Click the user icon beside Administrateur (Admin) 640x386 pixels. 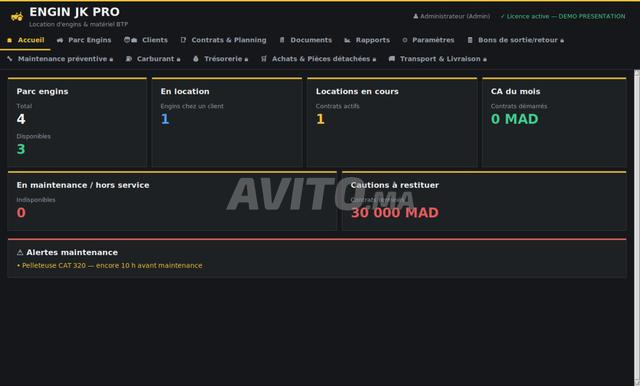[x=416, y=16]
